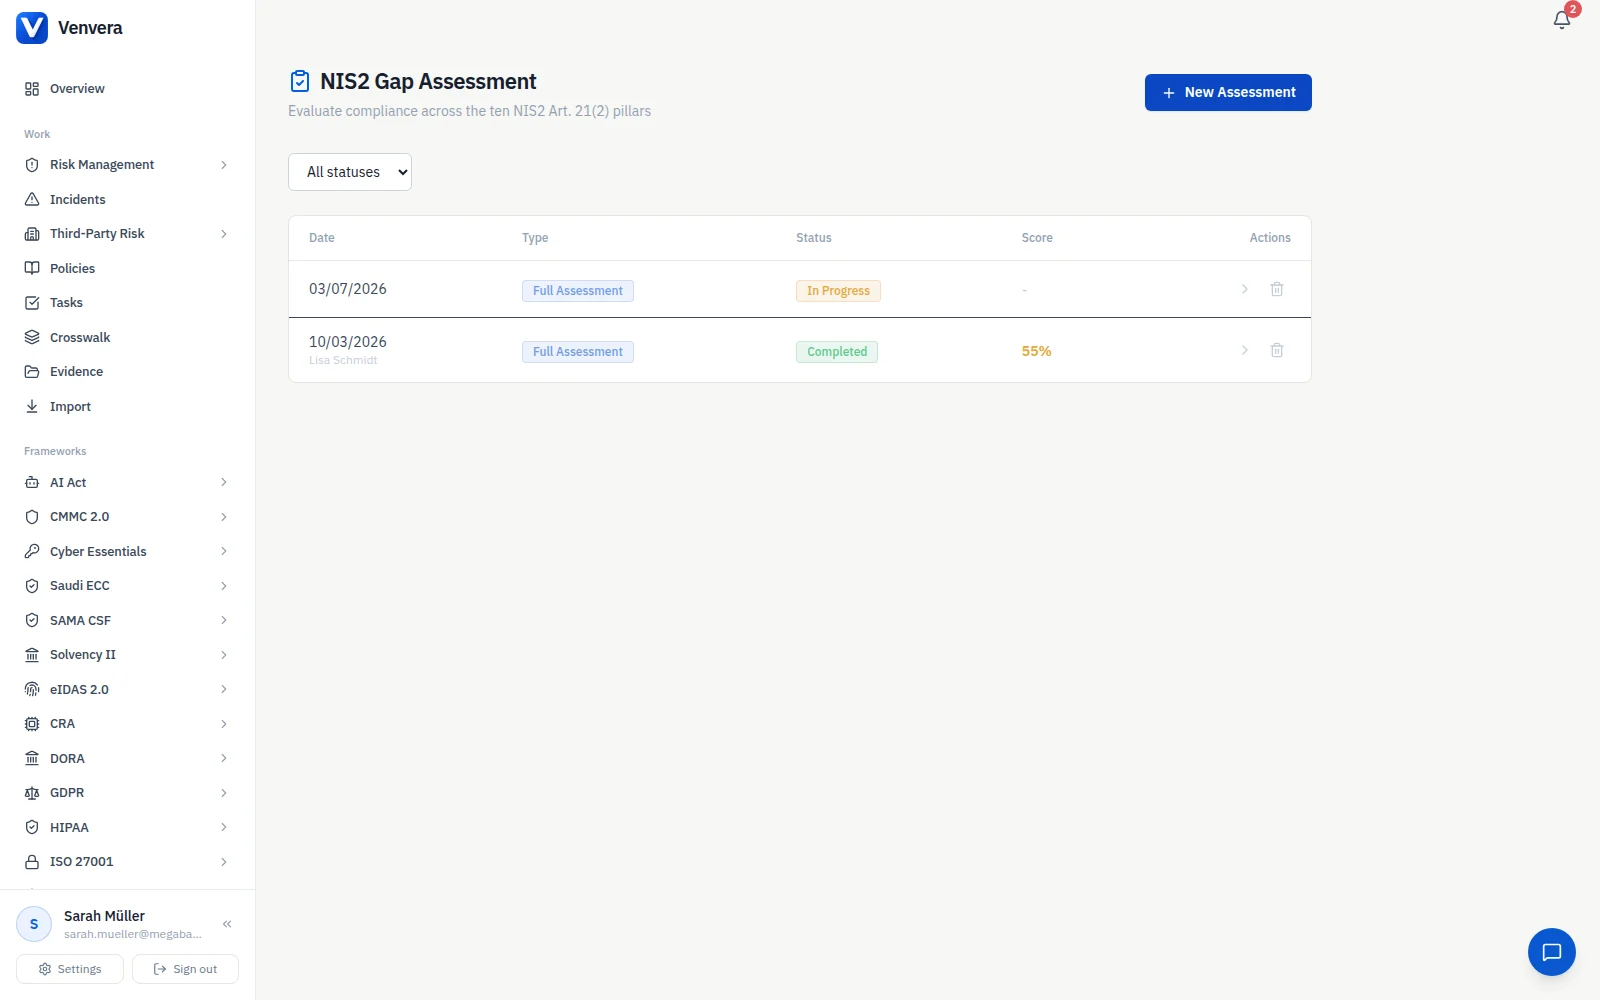
Task: Click Sign out
Action: 185,969
